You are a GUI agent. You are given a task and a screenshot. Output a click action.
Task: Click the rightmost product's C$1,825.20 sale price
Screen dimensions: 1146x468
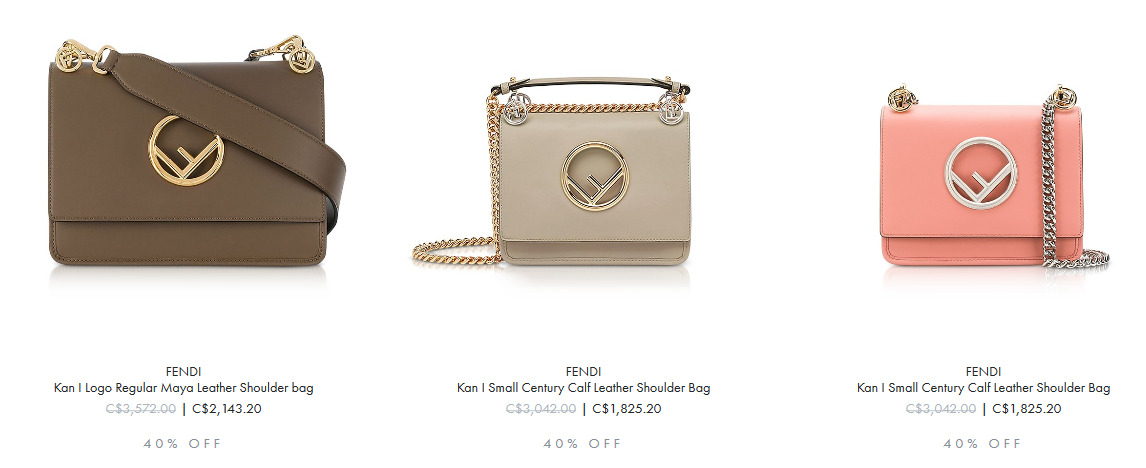[1026, 409]
